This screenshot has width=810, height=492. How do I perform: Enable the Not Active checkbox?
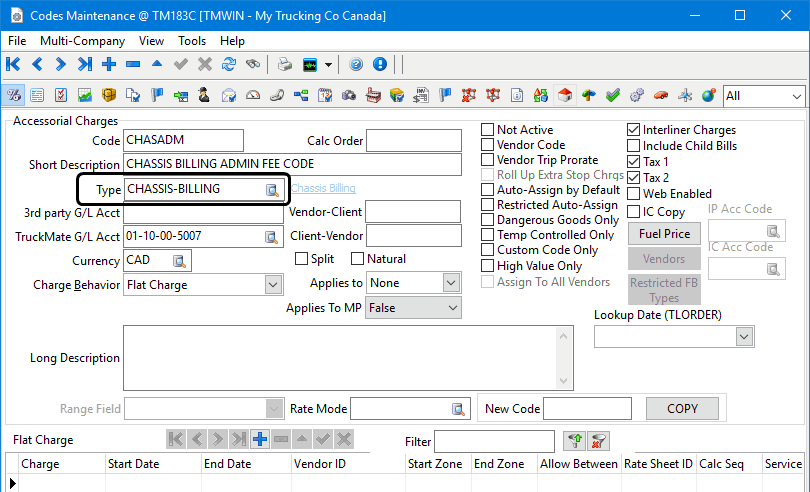488,130
